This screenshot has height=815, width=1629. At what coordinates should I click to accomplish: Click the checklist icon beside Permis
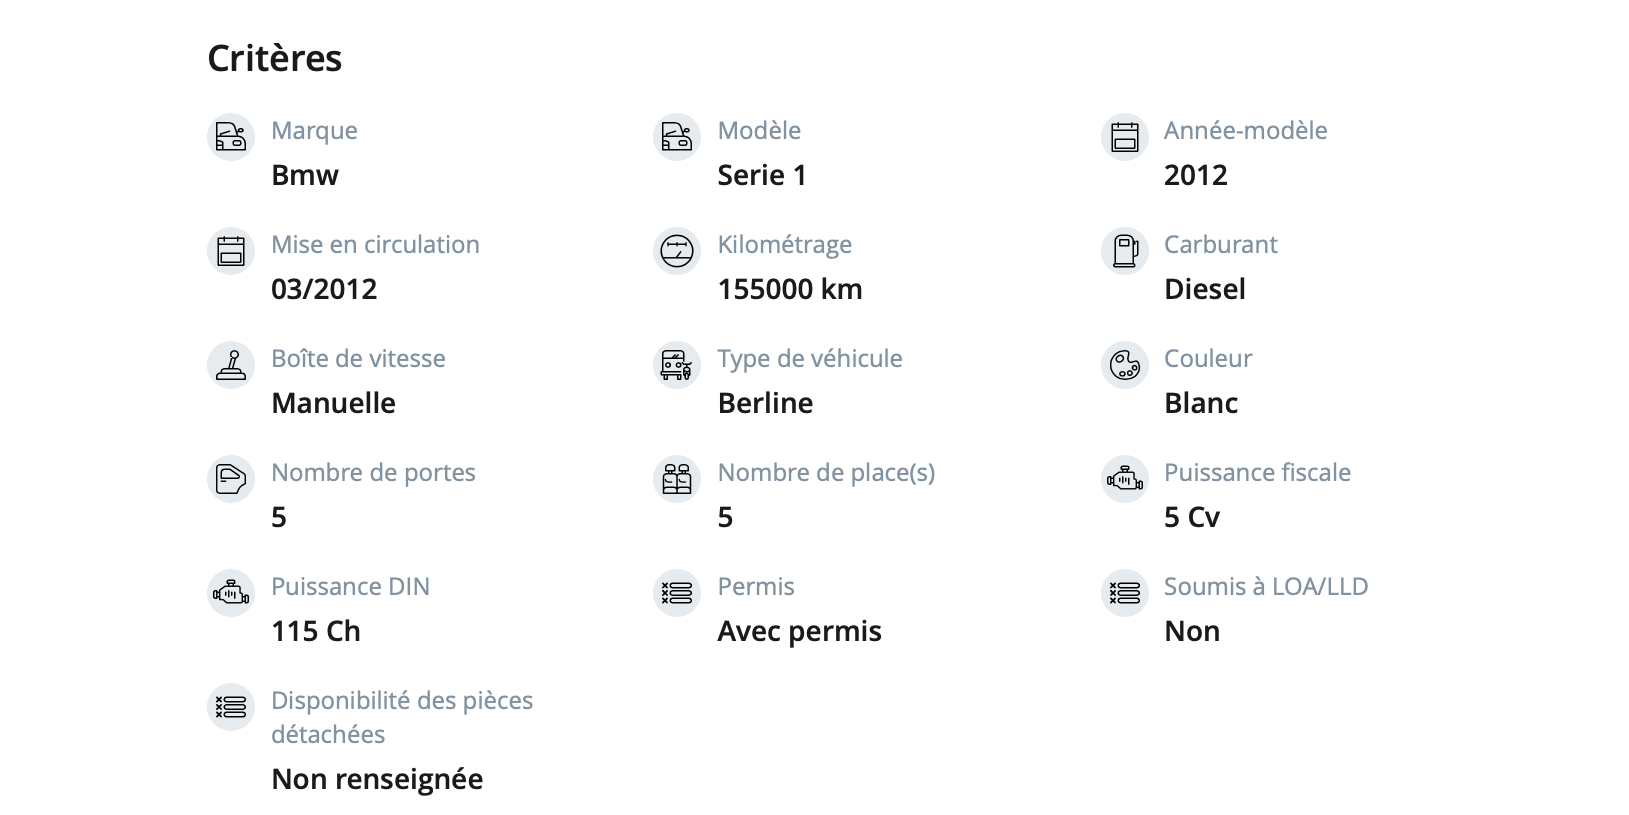click(677, 592)
